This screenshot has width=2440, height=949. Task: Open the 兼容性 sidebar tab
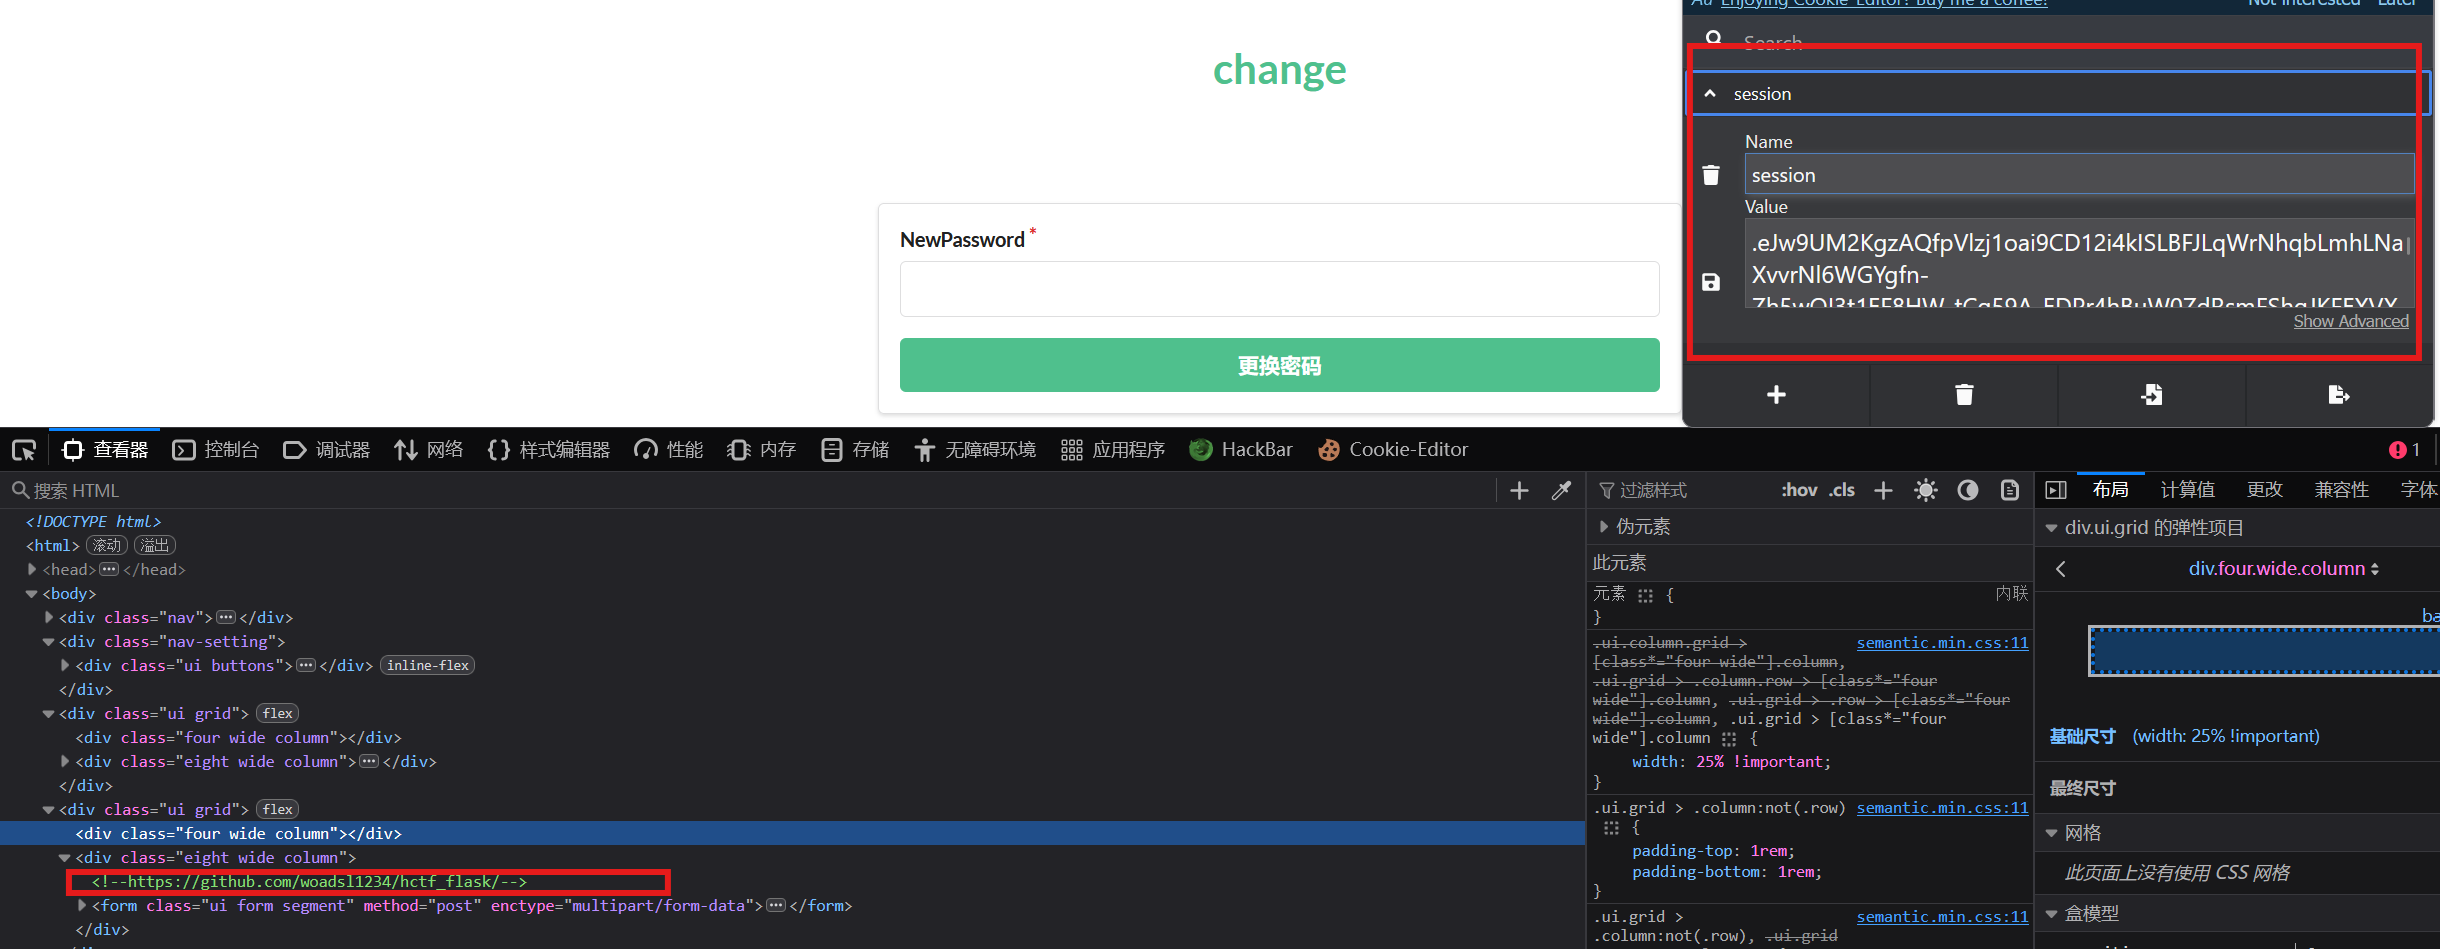[x=2341, y=490]
